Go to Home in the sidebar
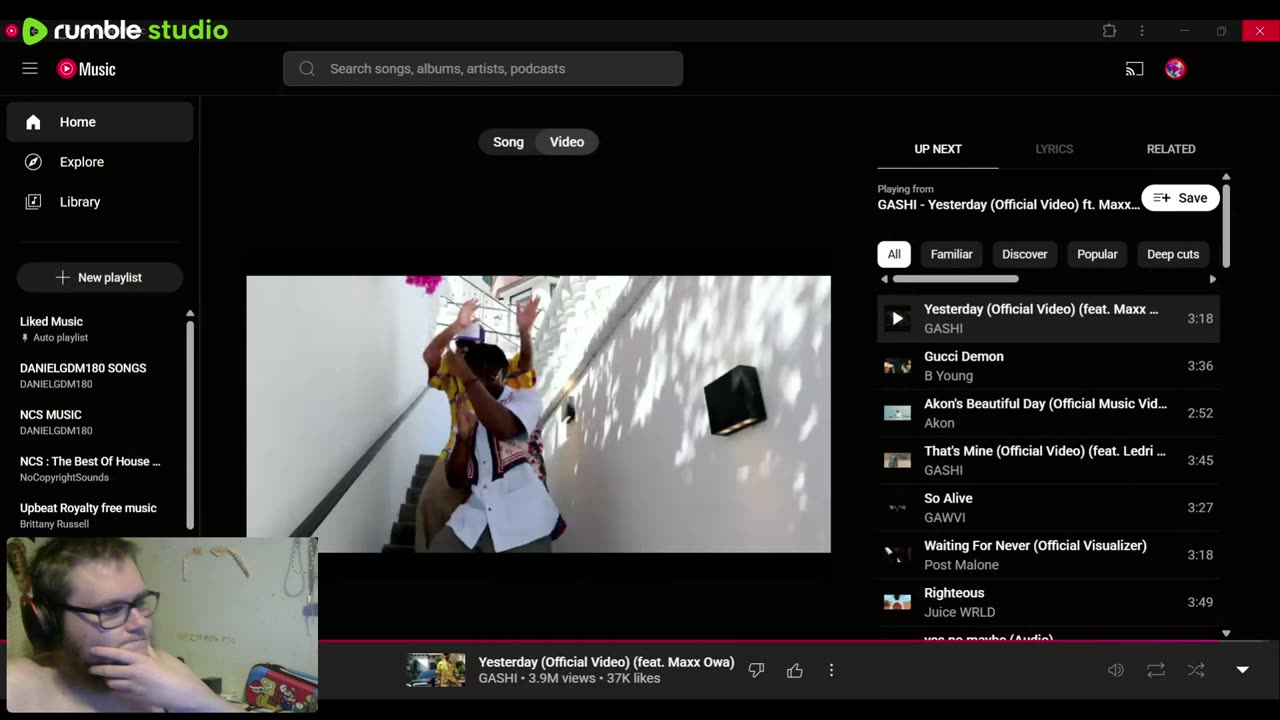Screen dimensions: 1280x720 [100, 122]
